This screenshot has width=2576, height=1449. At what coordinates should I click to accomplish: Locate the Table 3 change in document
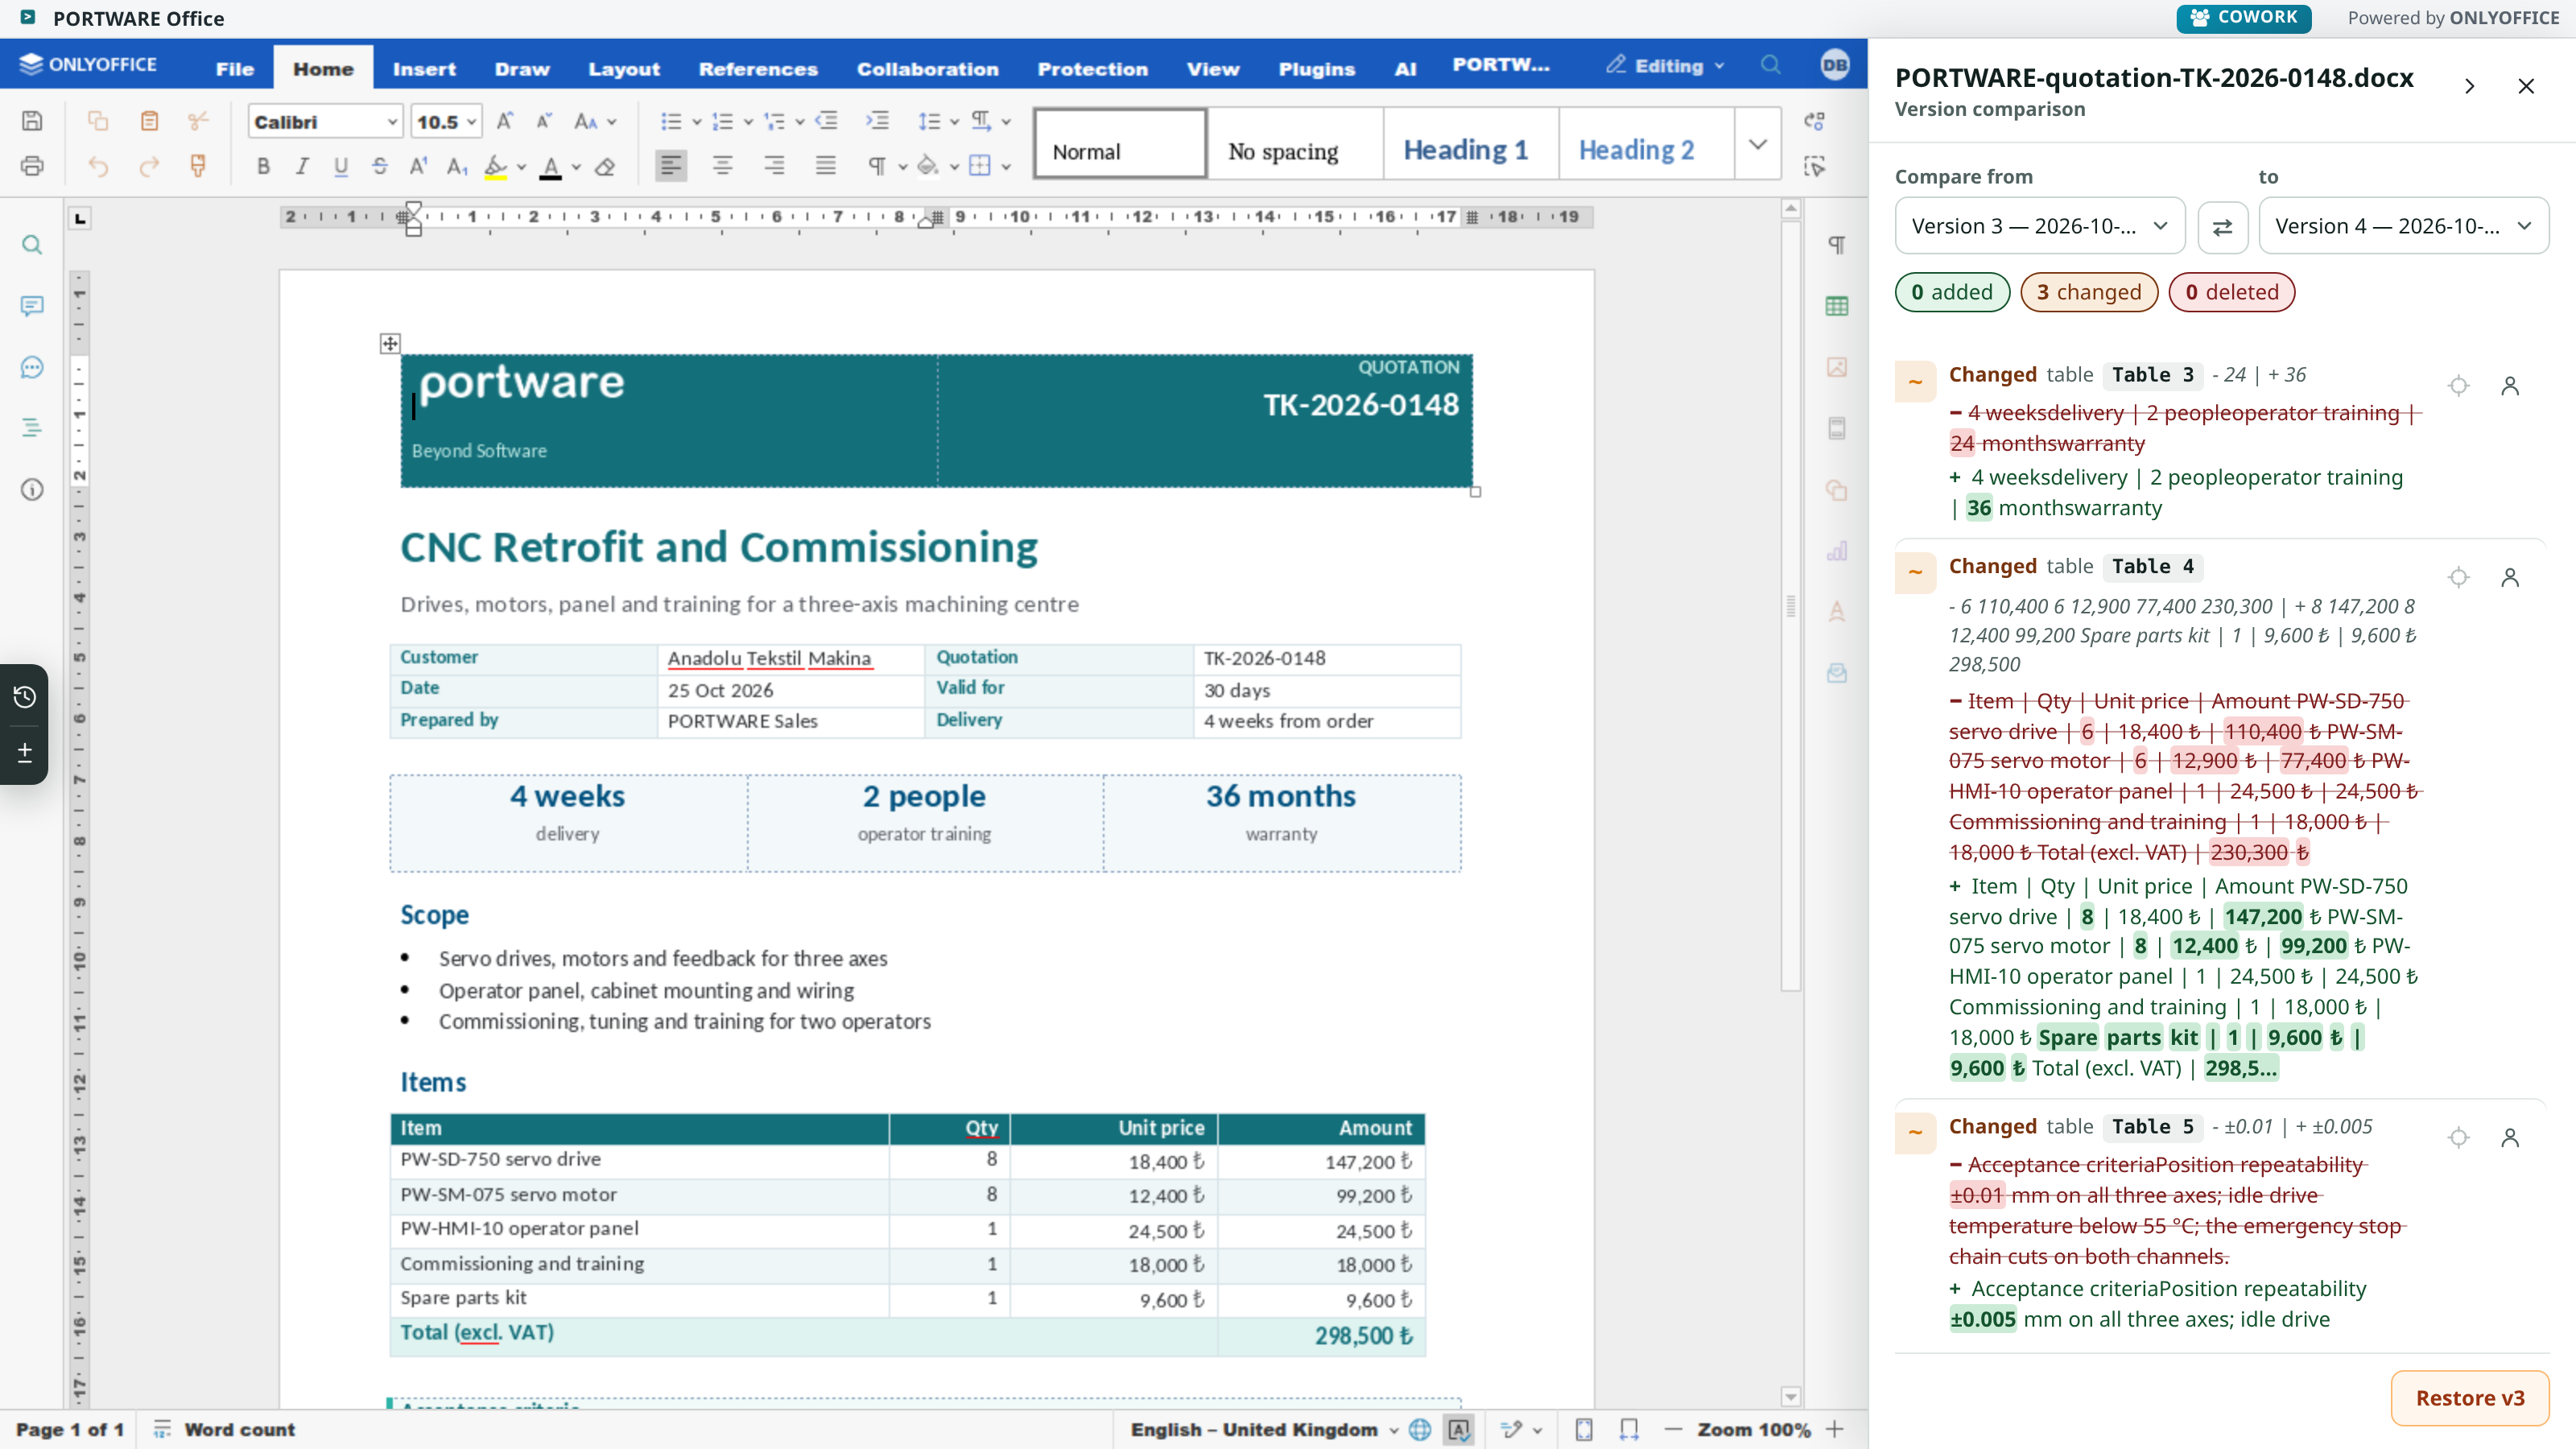coord(2459,386)
